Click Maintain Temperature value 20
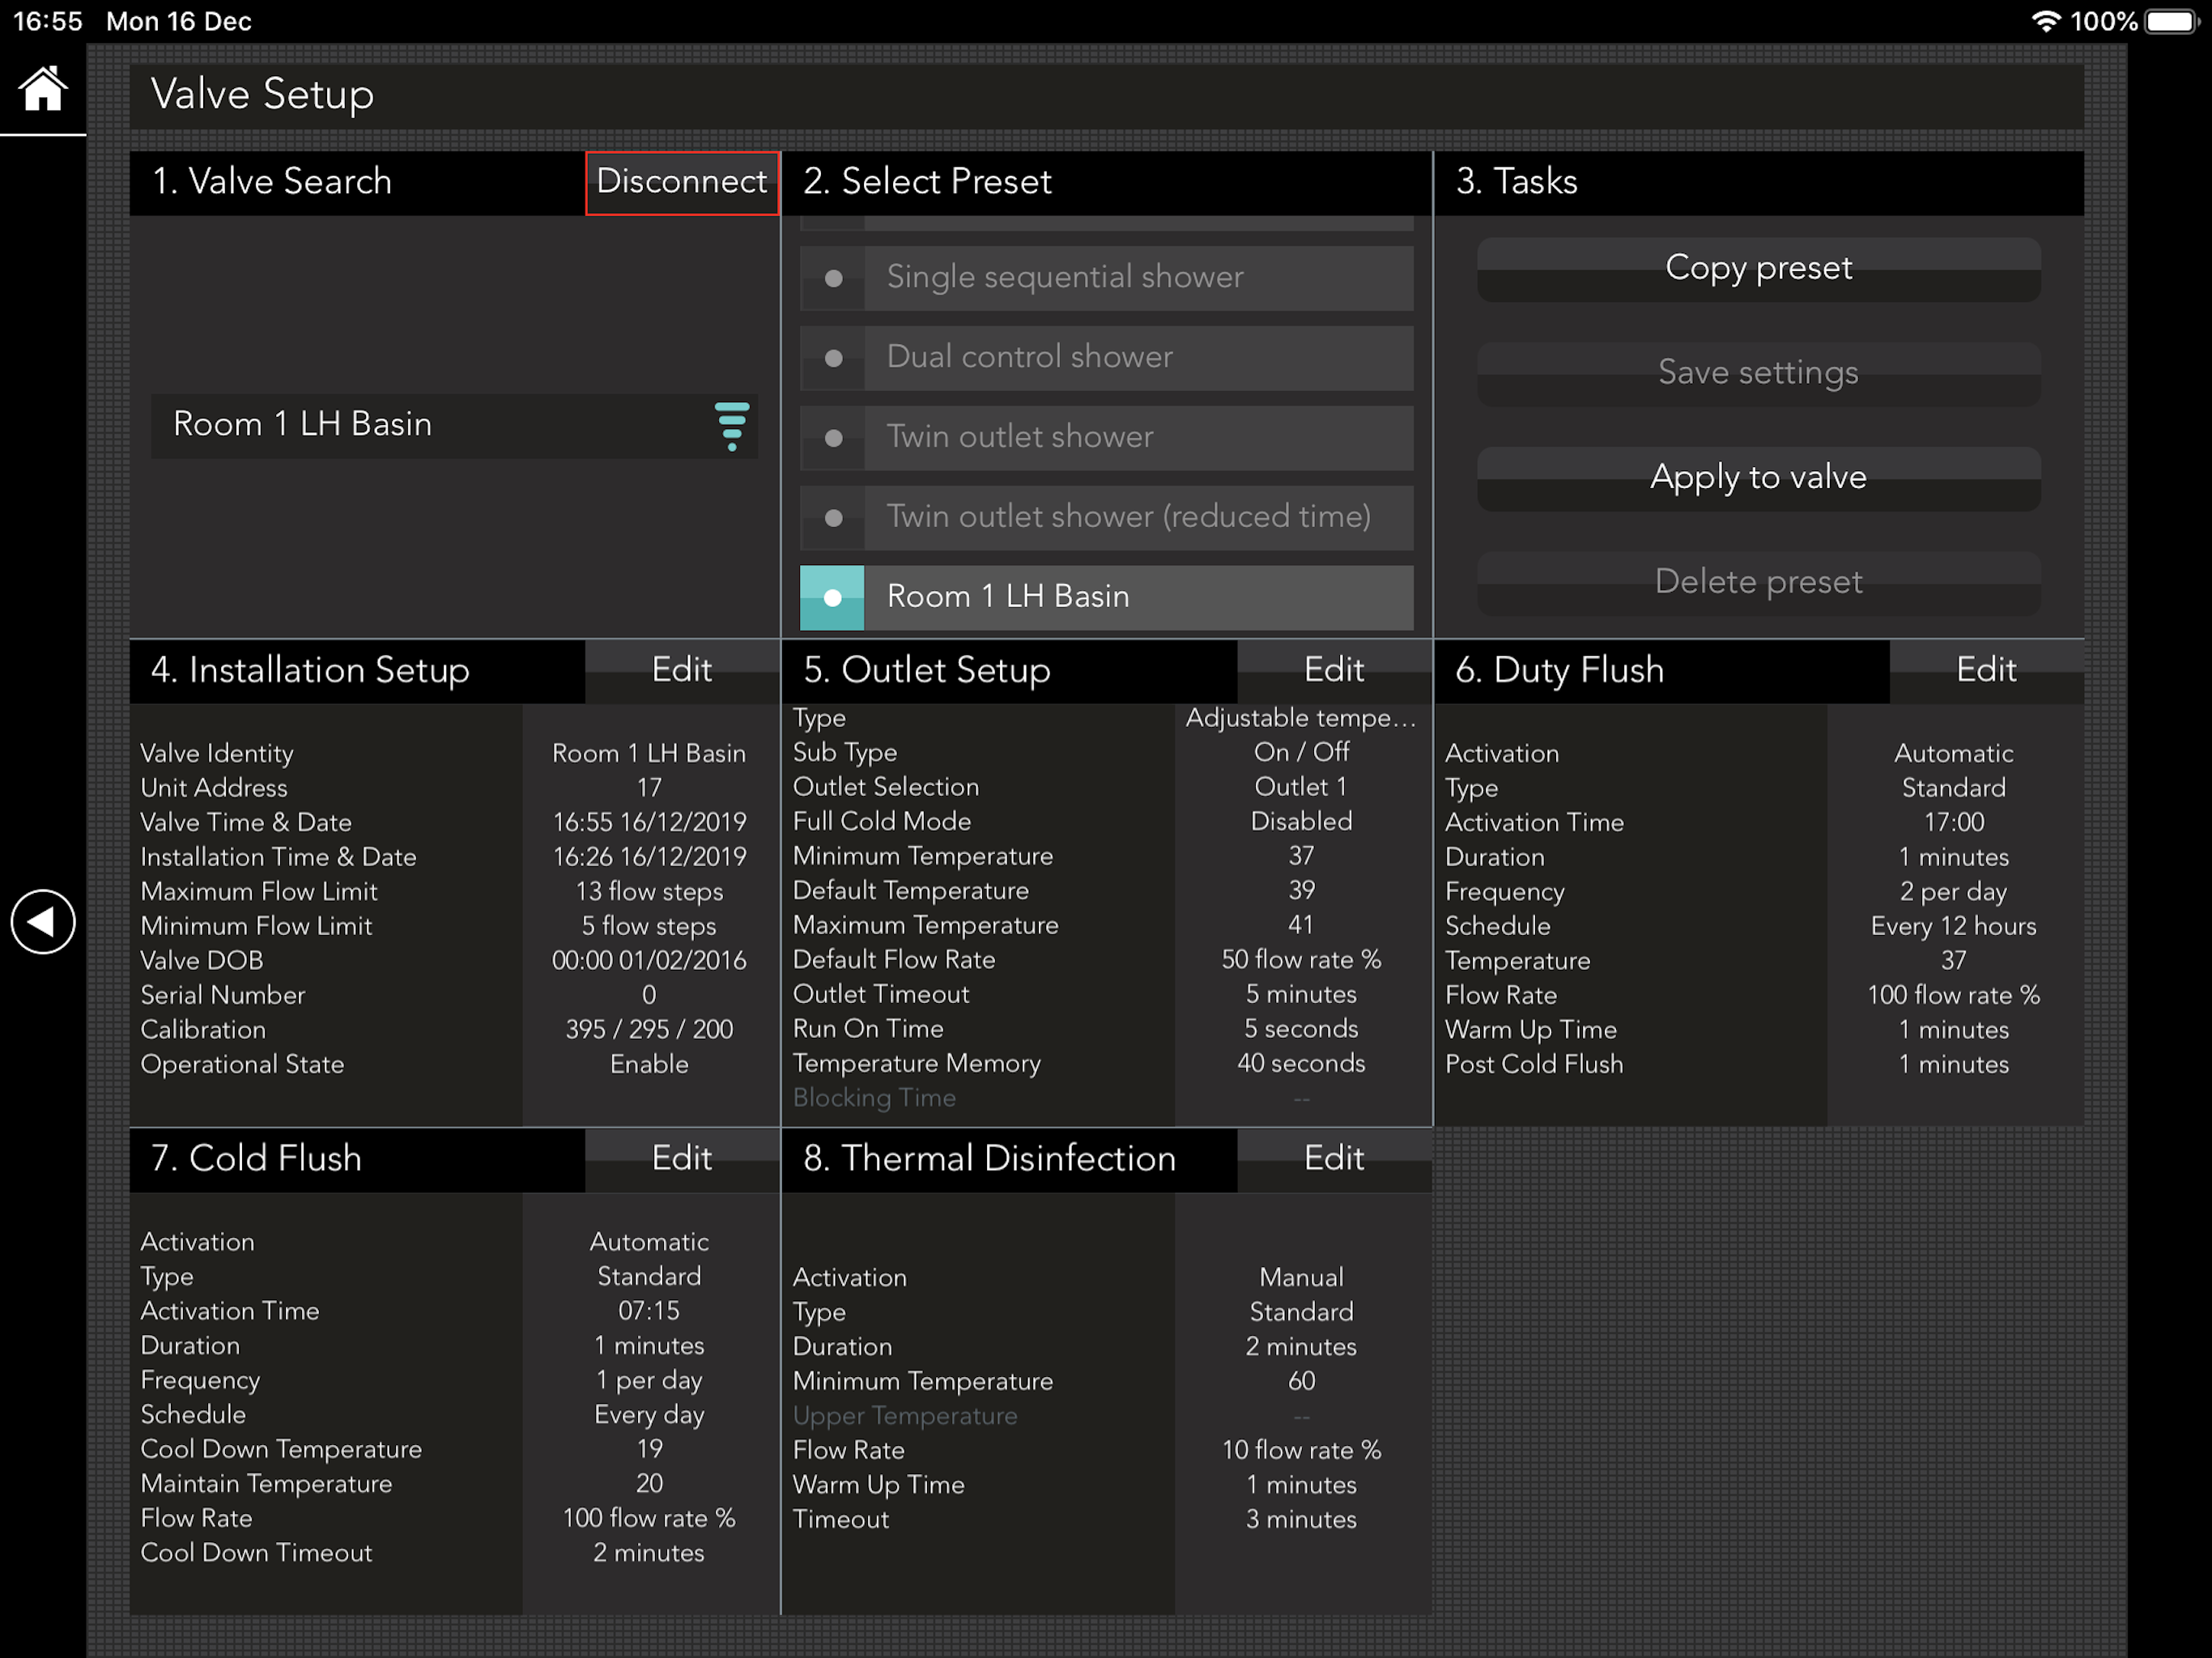 tap(649, 1483)
